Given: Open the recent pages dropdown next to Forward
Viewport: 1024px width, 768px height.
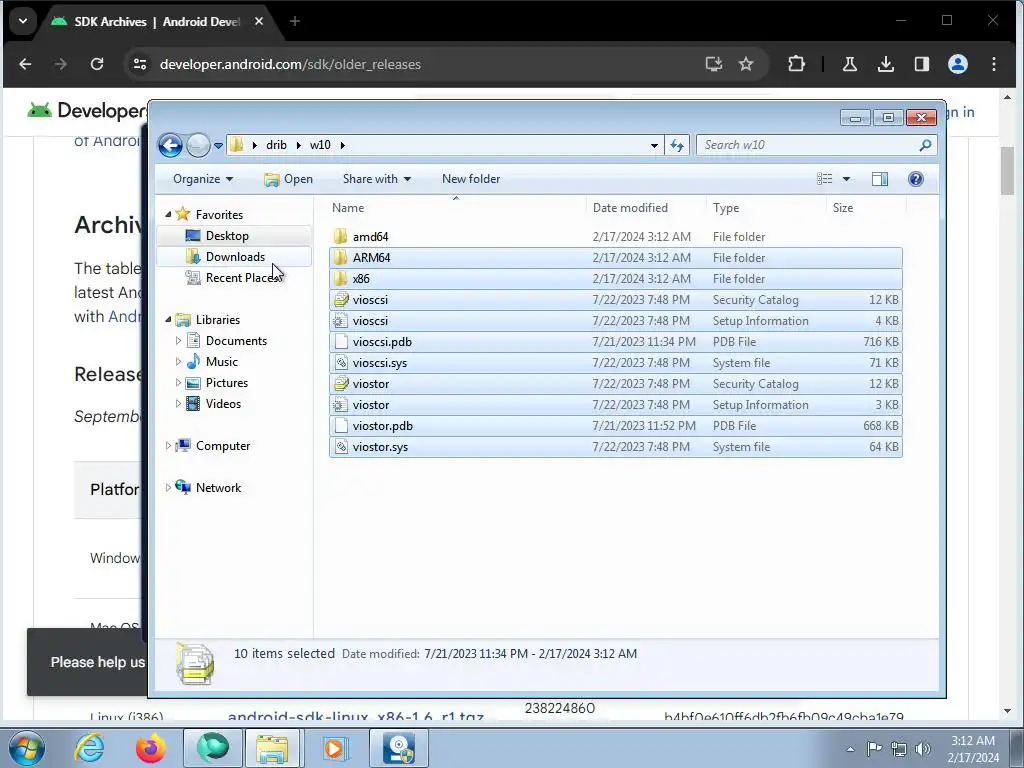Looking at the screenshot, I should pos(218,145).
